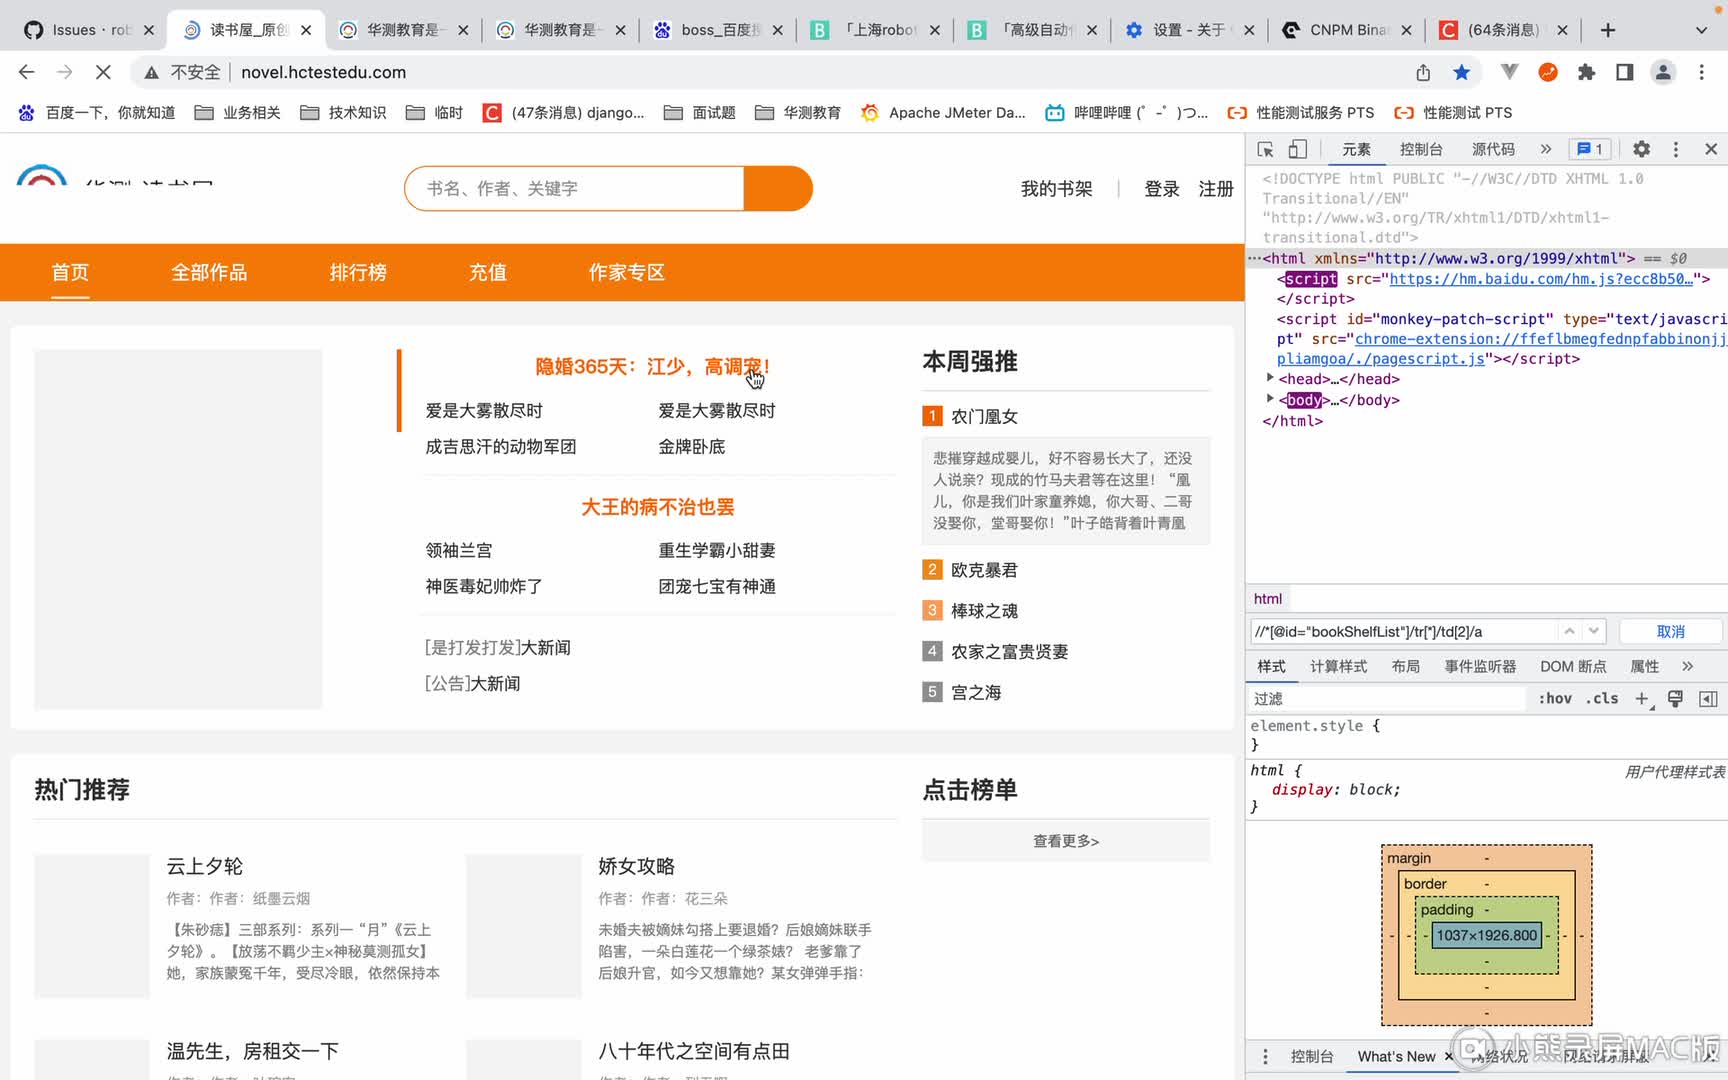1728x1080 pixels.
Task: Open DOM 断点 breakpoints tab
Action: (1573, 666)
